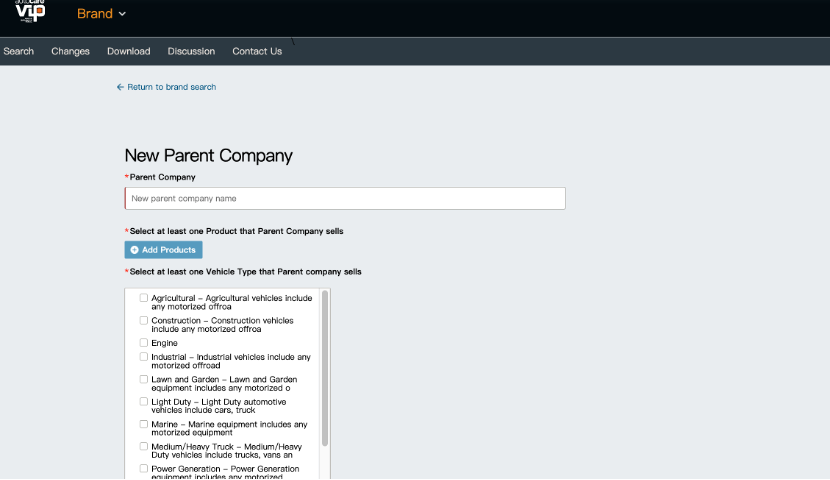
Task: Toggle the Marine checkbox
Action: pos(143,424)
